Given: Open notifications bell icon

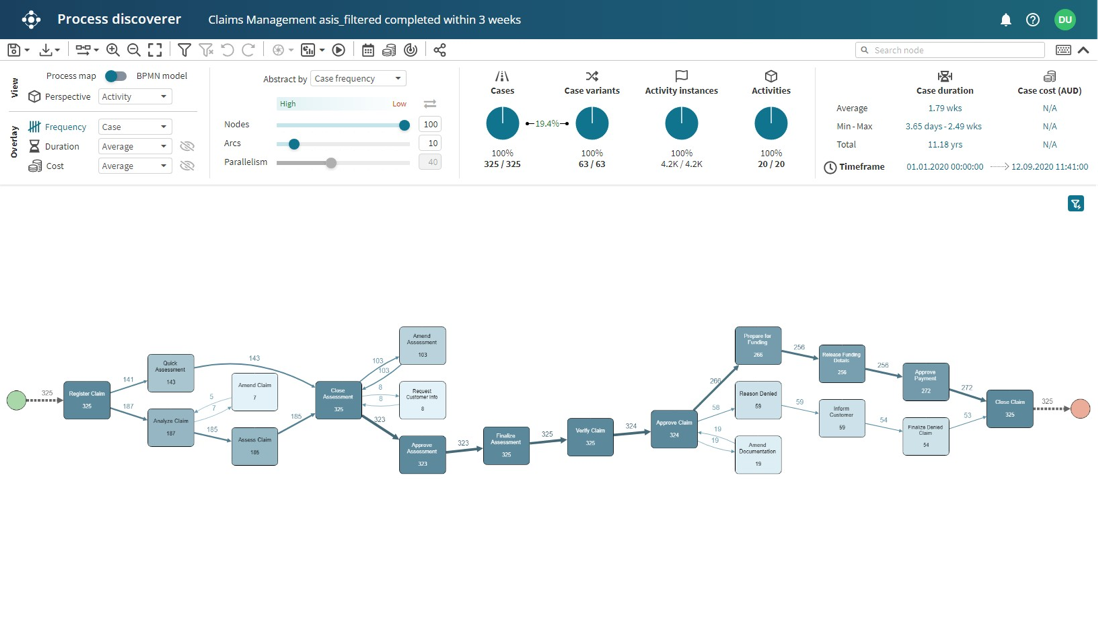Looking at the screenshot, I should 1006,20.
